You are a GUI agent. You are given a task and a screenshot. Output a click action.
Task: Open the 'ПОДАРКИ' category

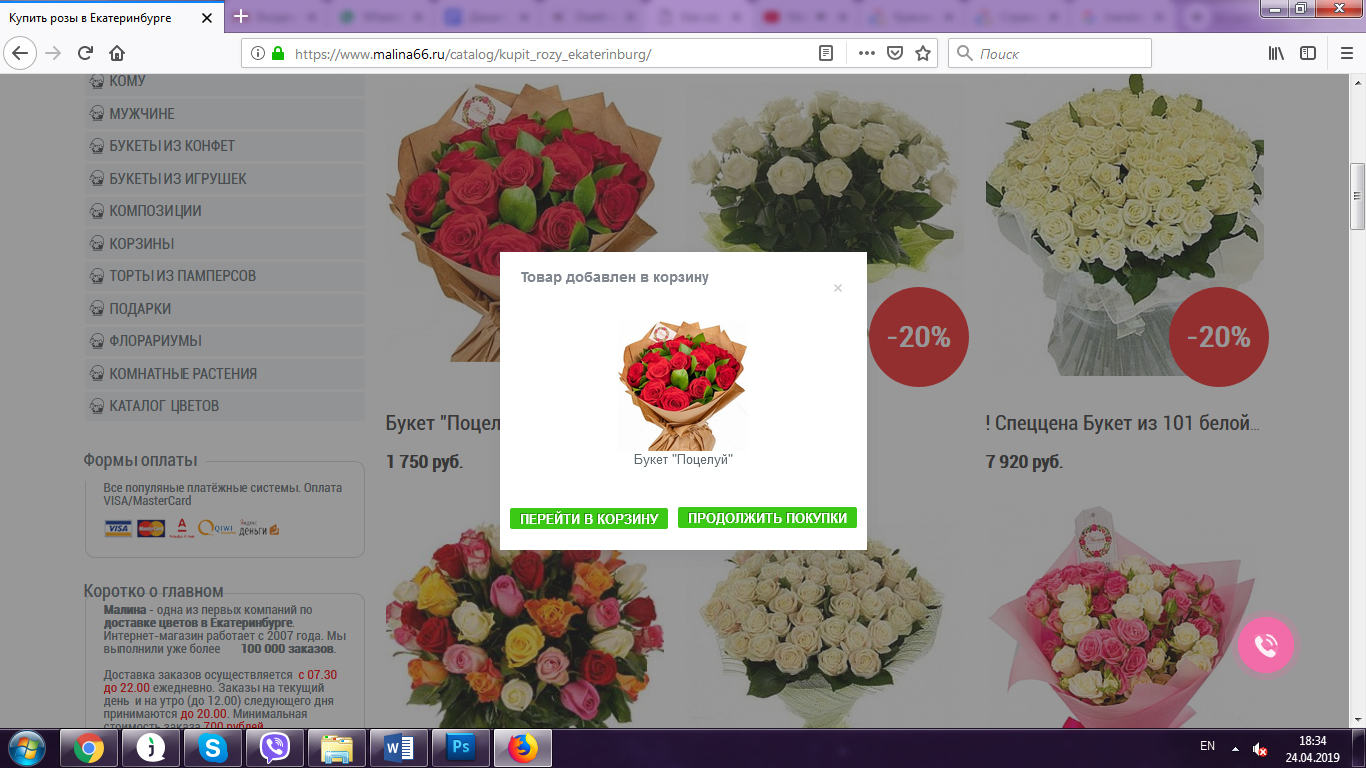[225, 308]
